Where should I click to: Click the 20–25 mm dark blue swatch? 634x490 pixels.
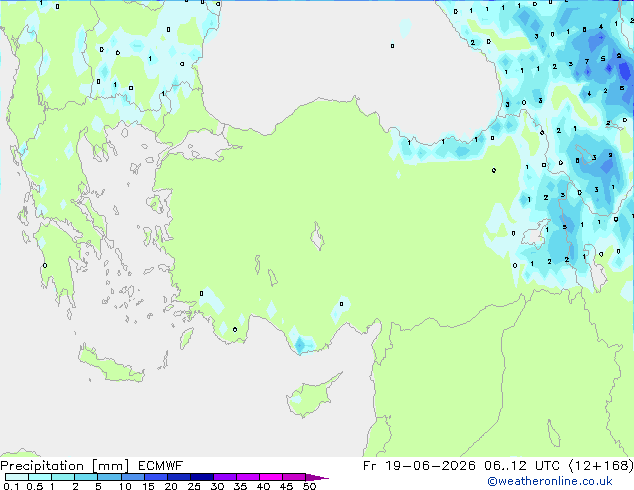click(x=178, y=477)
